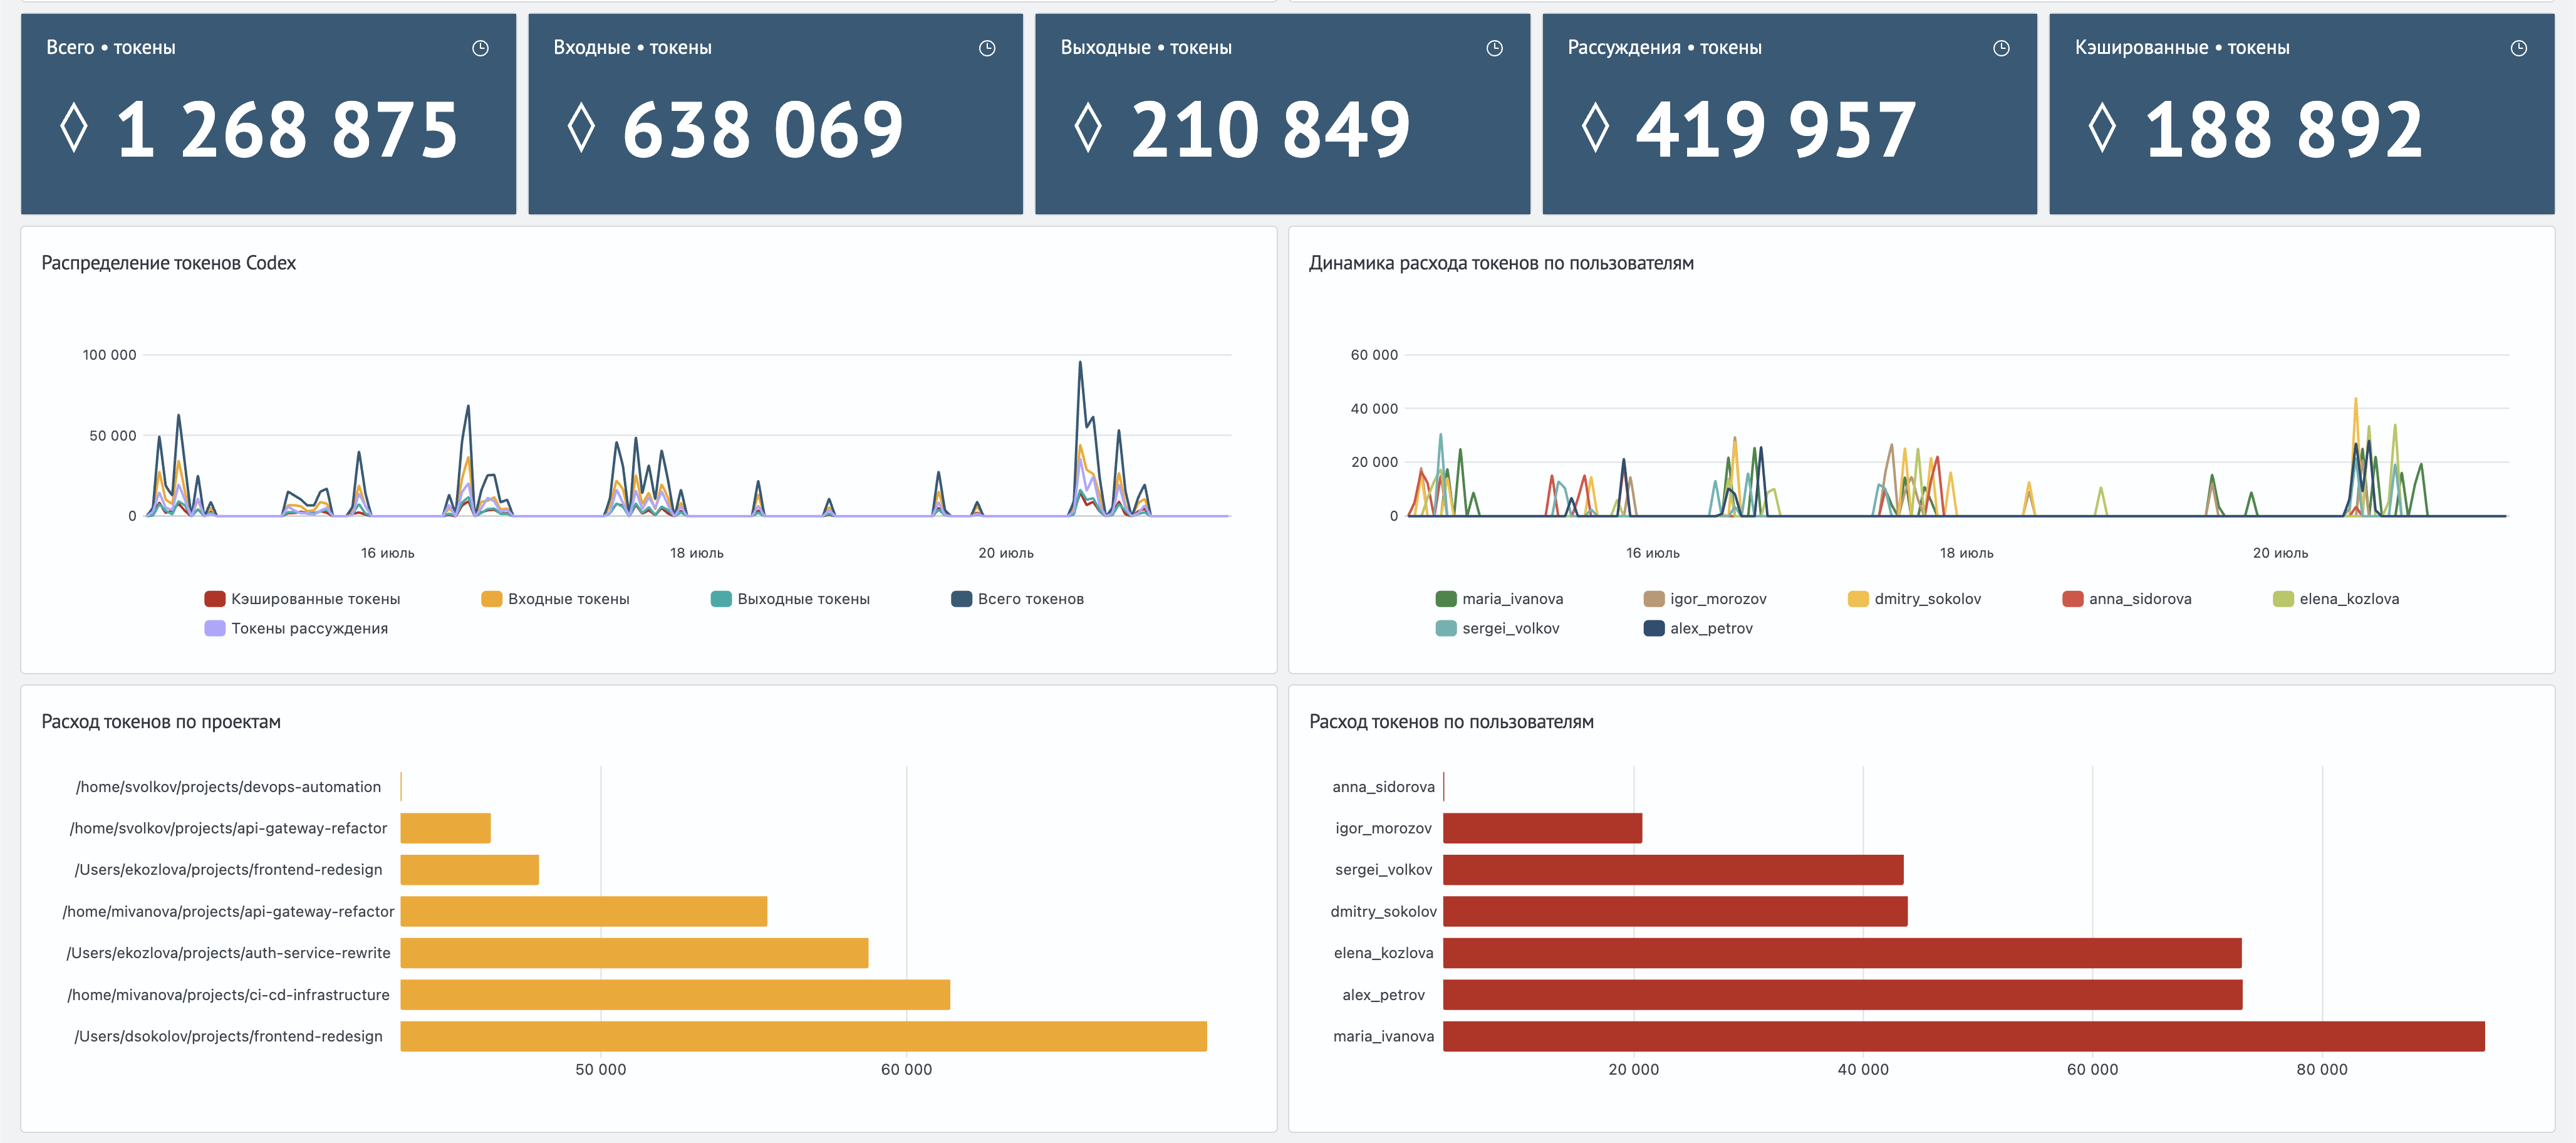
Task: Click 20 июль on the user dynamics chart
Action: (x=2280, y=553)
